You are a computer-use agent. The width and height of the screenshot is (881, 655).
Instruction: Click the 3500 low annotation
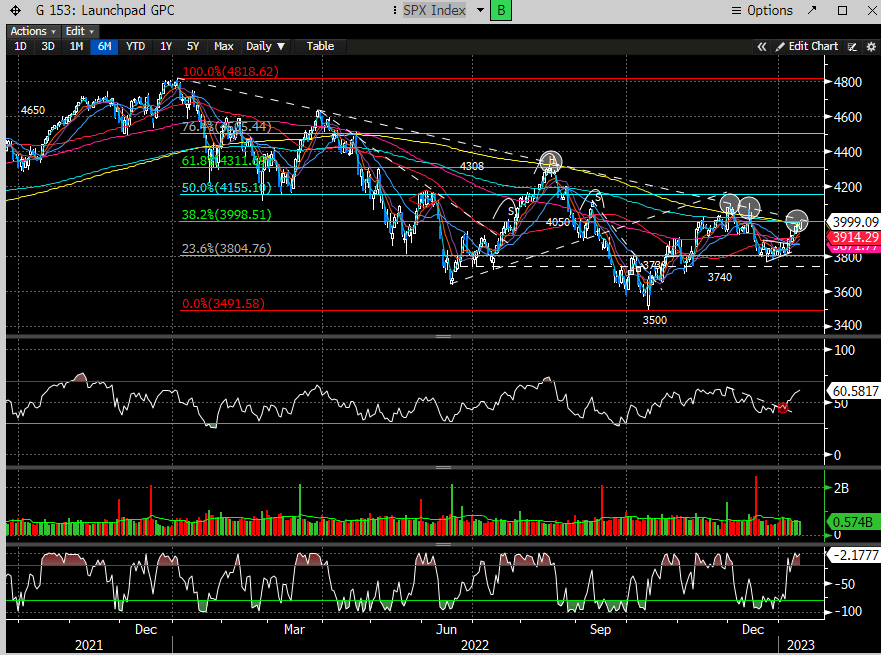point(655,320)
